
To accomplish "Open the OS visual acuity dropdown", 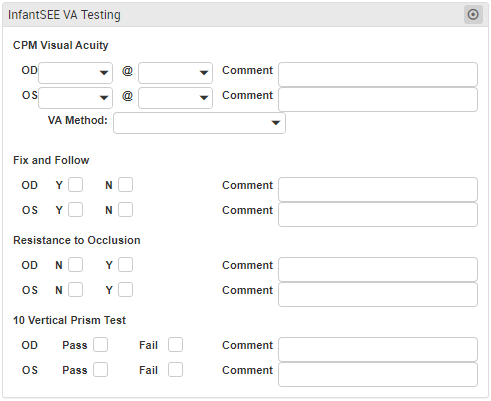I will pos(75,98).
